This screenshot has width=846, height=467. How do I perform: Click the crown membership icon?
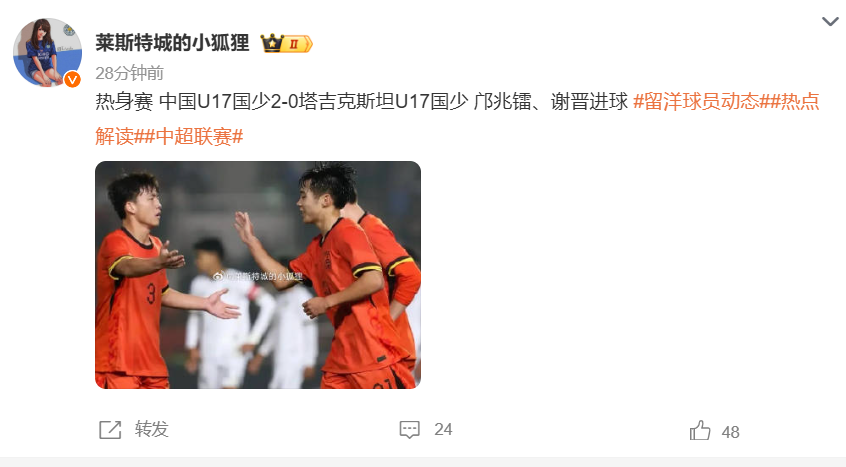pyautogui.click(x=272, y=43)
